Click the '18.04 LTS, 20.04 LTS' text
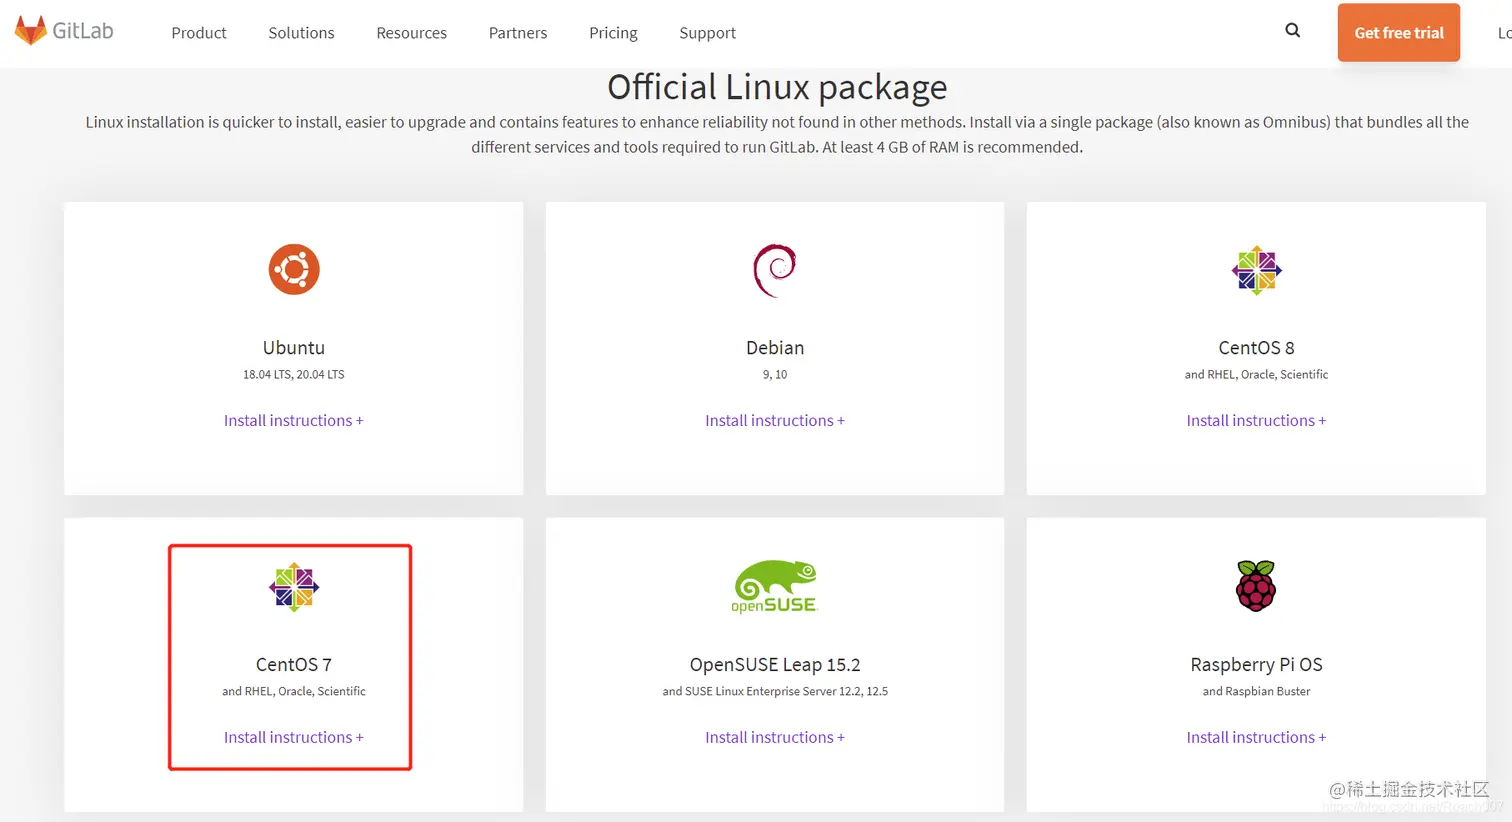Image resolution: width=1512 pixels, height=822 pixels. click(x=294, y=375)
